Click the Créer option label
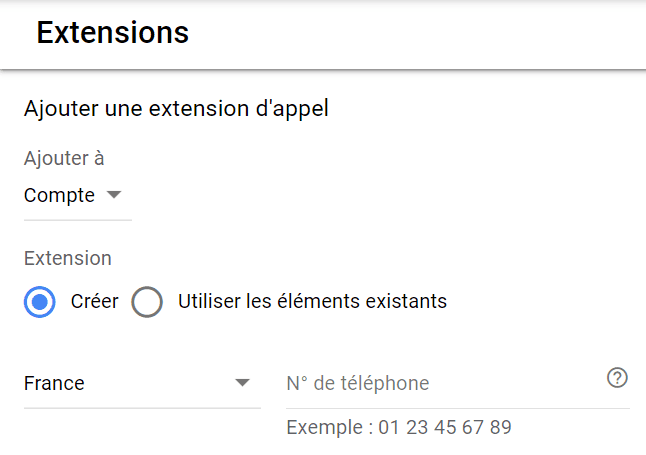 click(94, 301)
